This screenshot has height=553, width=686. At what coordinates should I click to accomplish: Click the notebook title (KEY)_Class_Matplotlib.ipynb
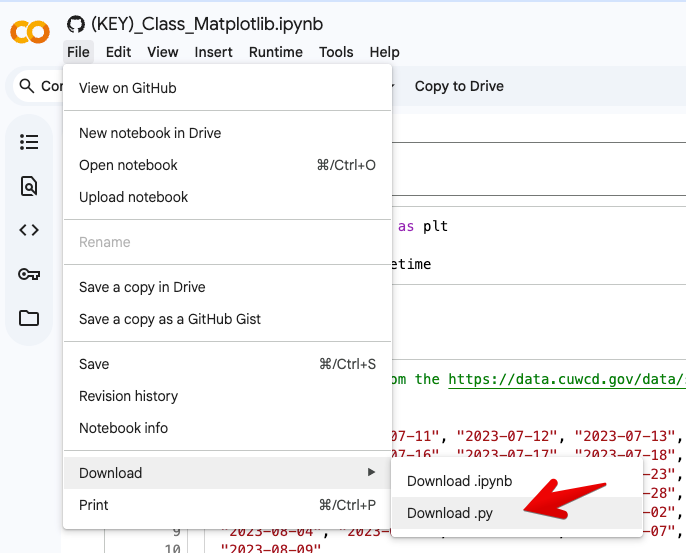pyautogui.click(x=207, y=24)
